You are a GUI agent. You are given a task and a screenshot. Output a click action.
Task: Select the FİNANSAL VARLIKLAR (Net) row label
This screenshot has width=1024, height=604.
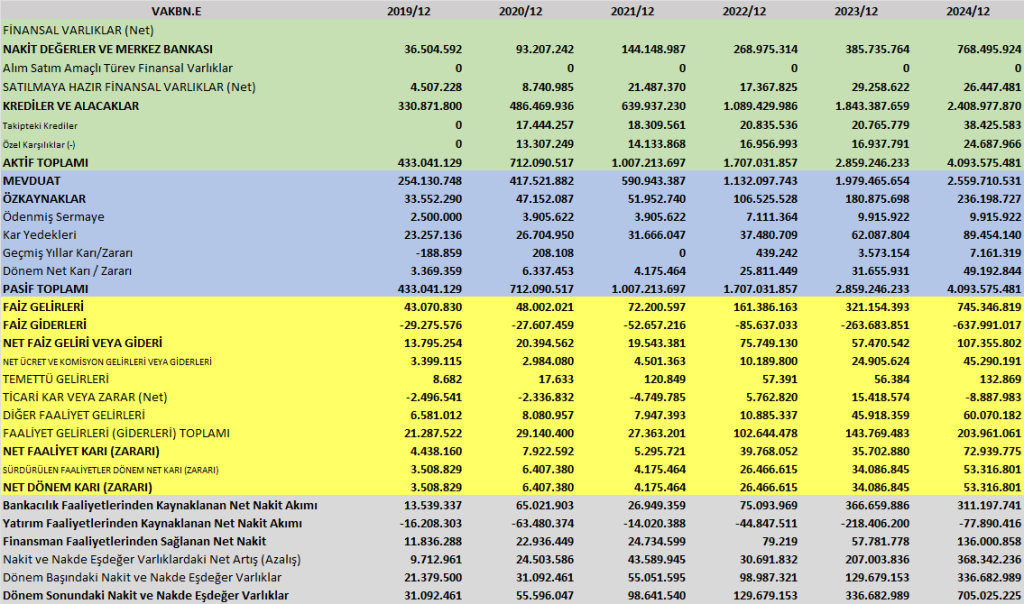click(78, 30)
